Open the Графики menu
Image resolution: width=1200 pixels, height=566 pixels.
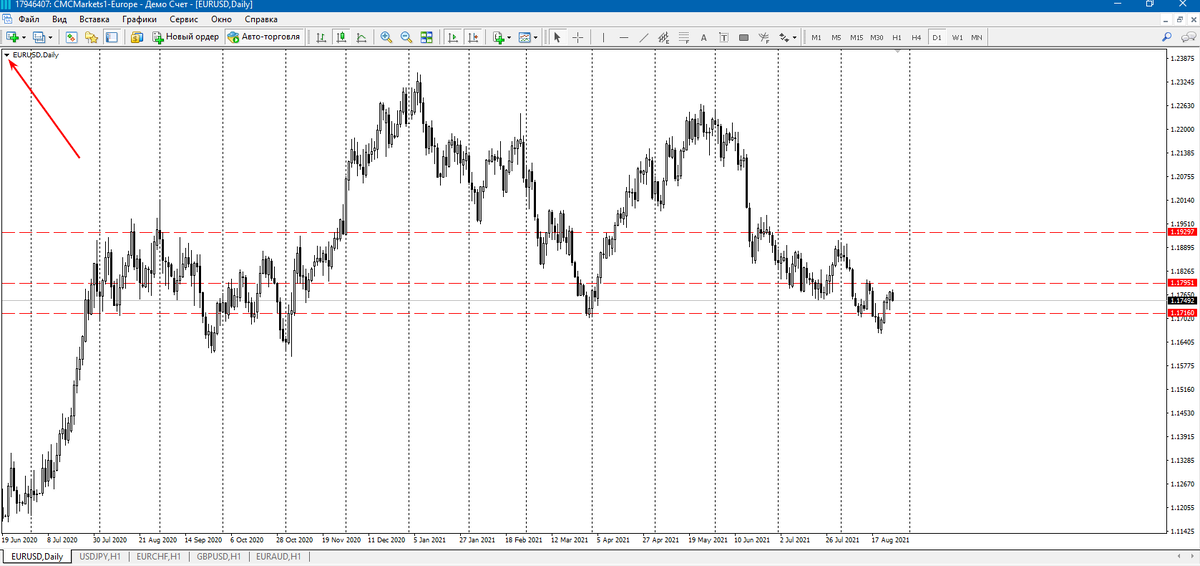click(x=139, y=19)
